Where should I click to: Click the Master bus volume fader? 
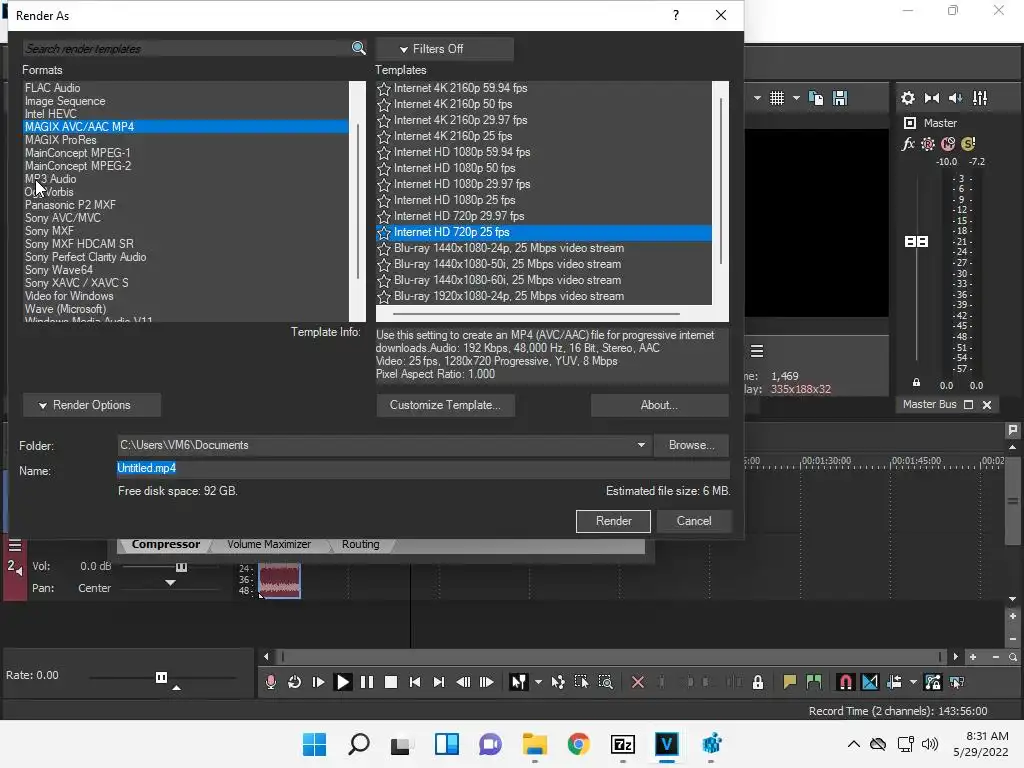(x=916, y=242)
